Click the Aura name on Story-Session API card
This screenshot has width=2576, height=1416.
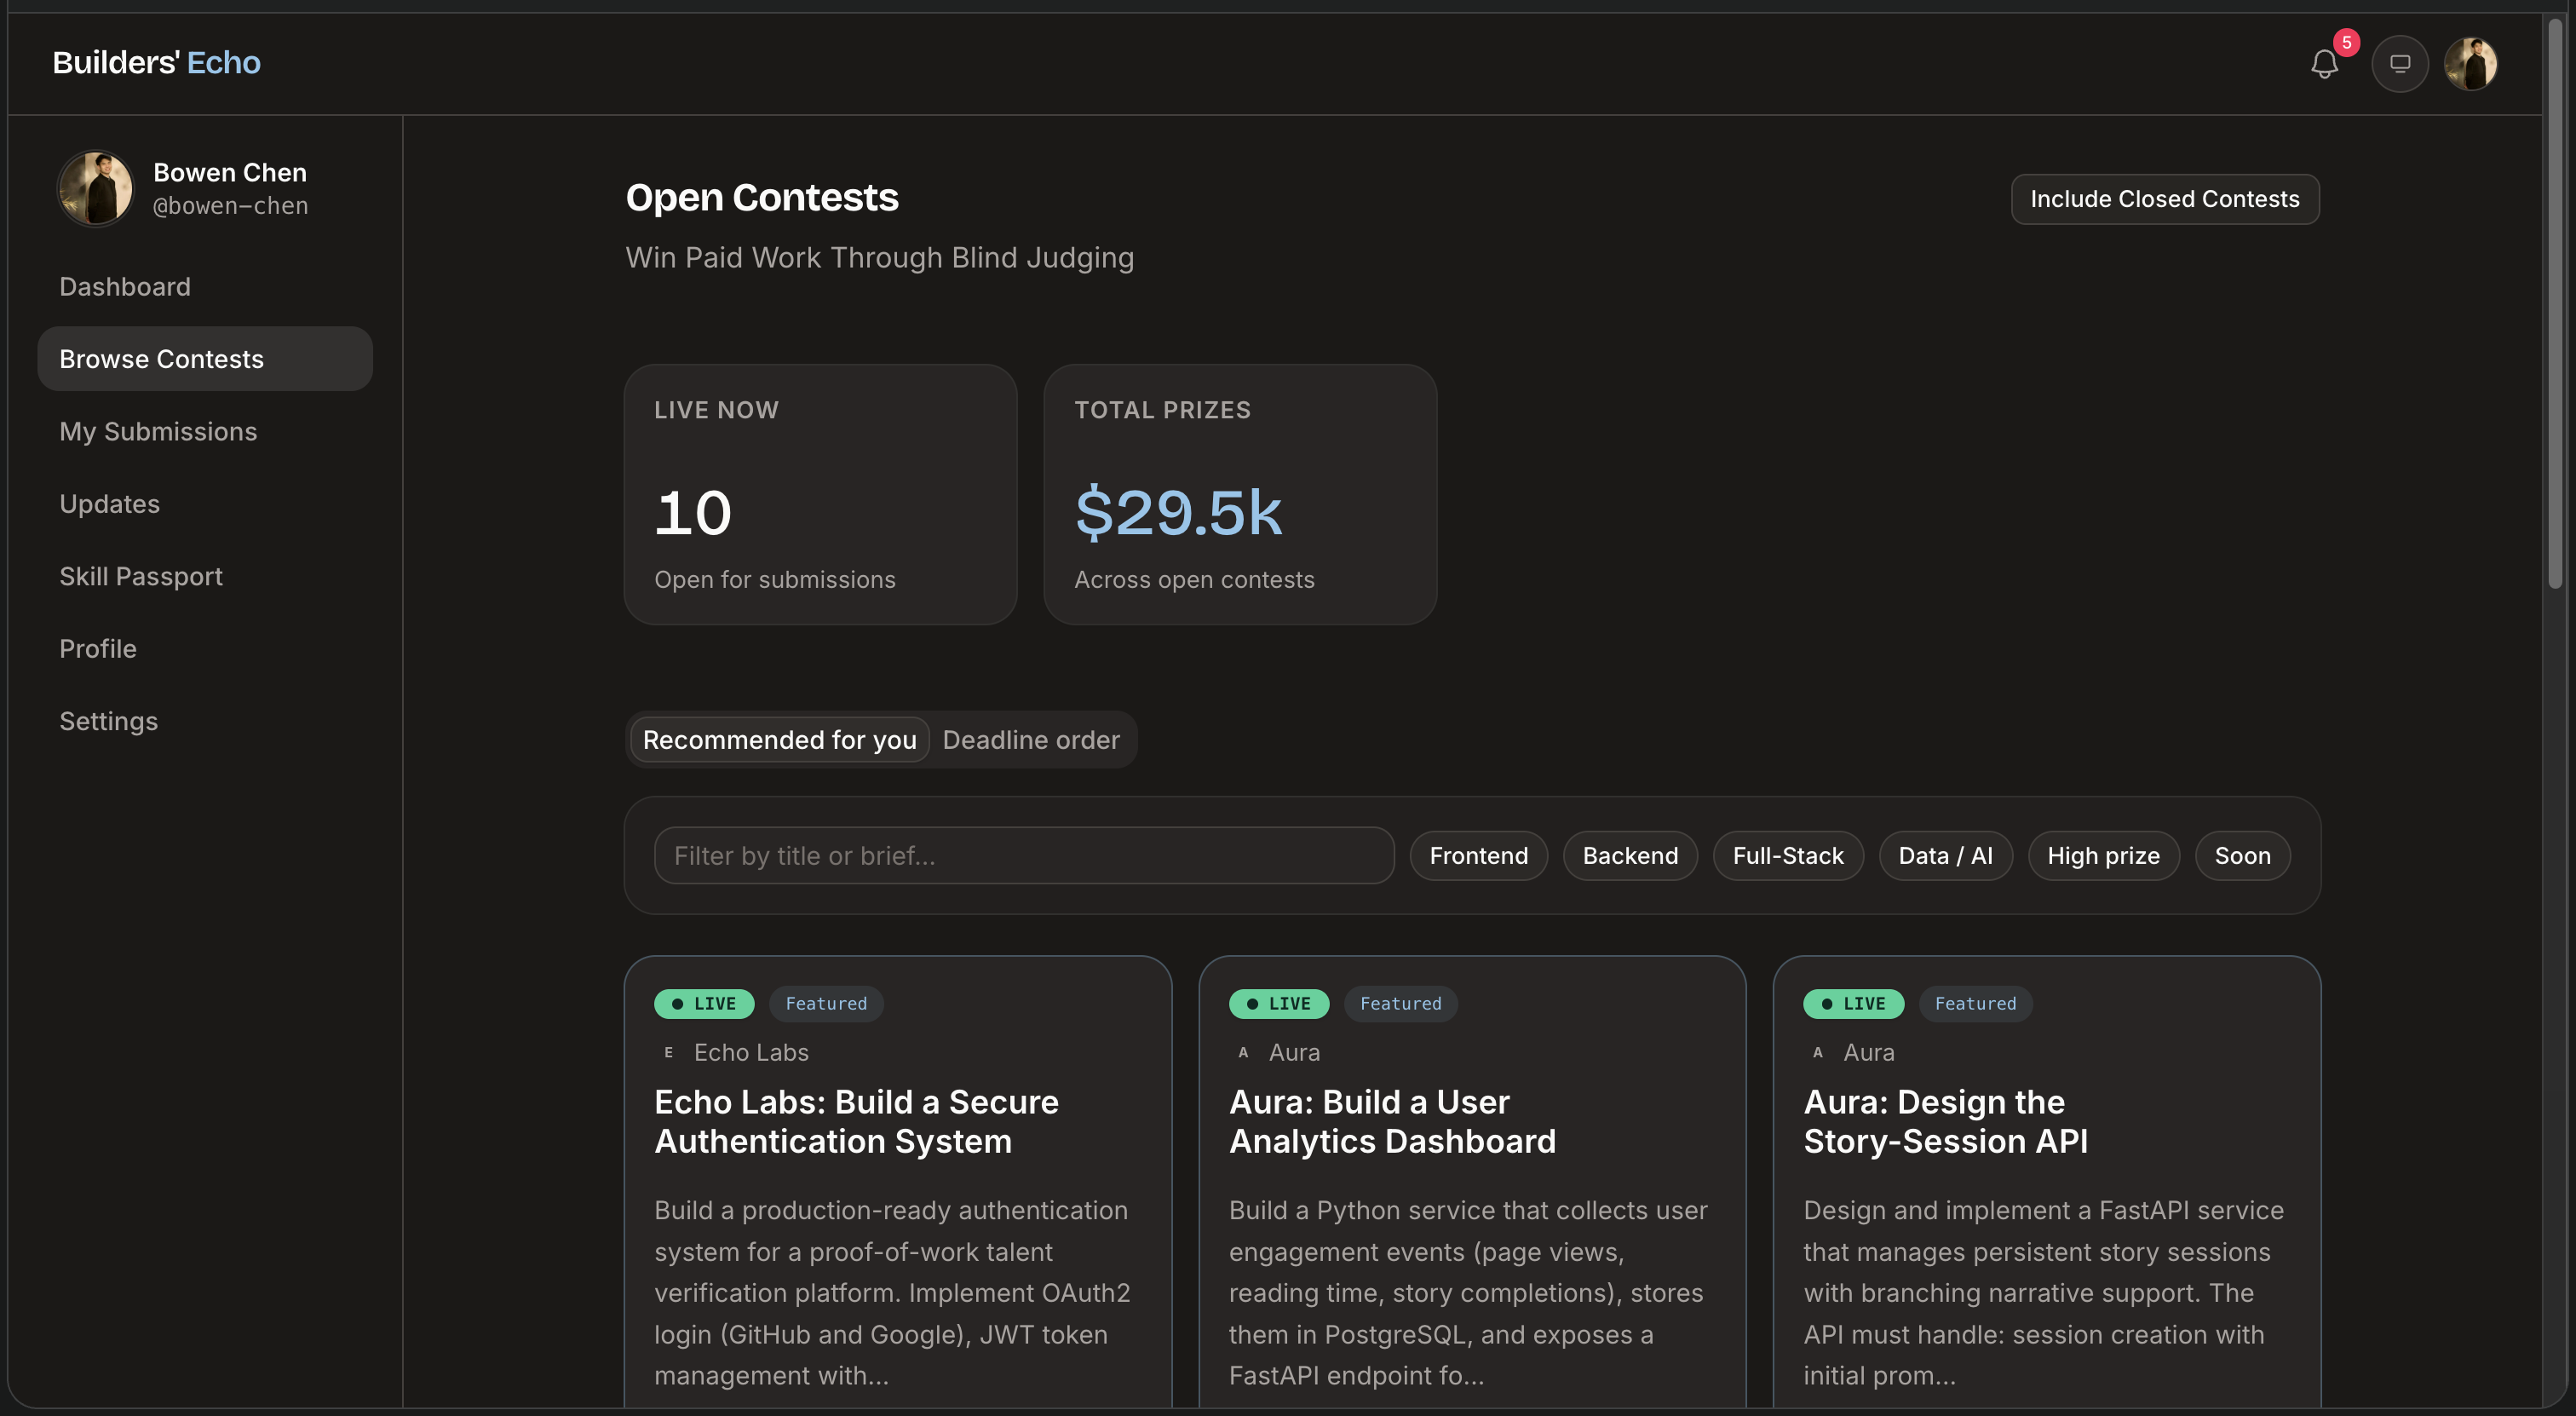(x=1869, y=1053)
